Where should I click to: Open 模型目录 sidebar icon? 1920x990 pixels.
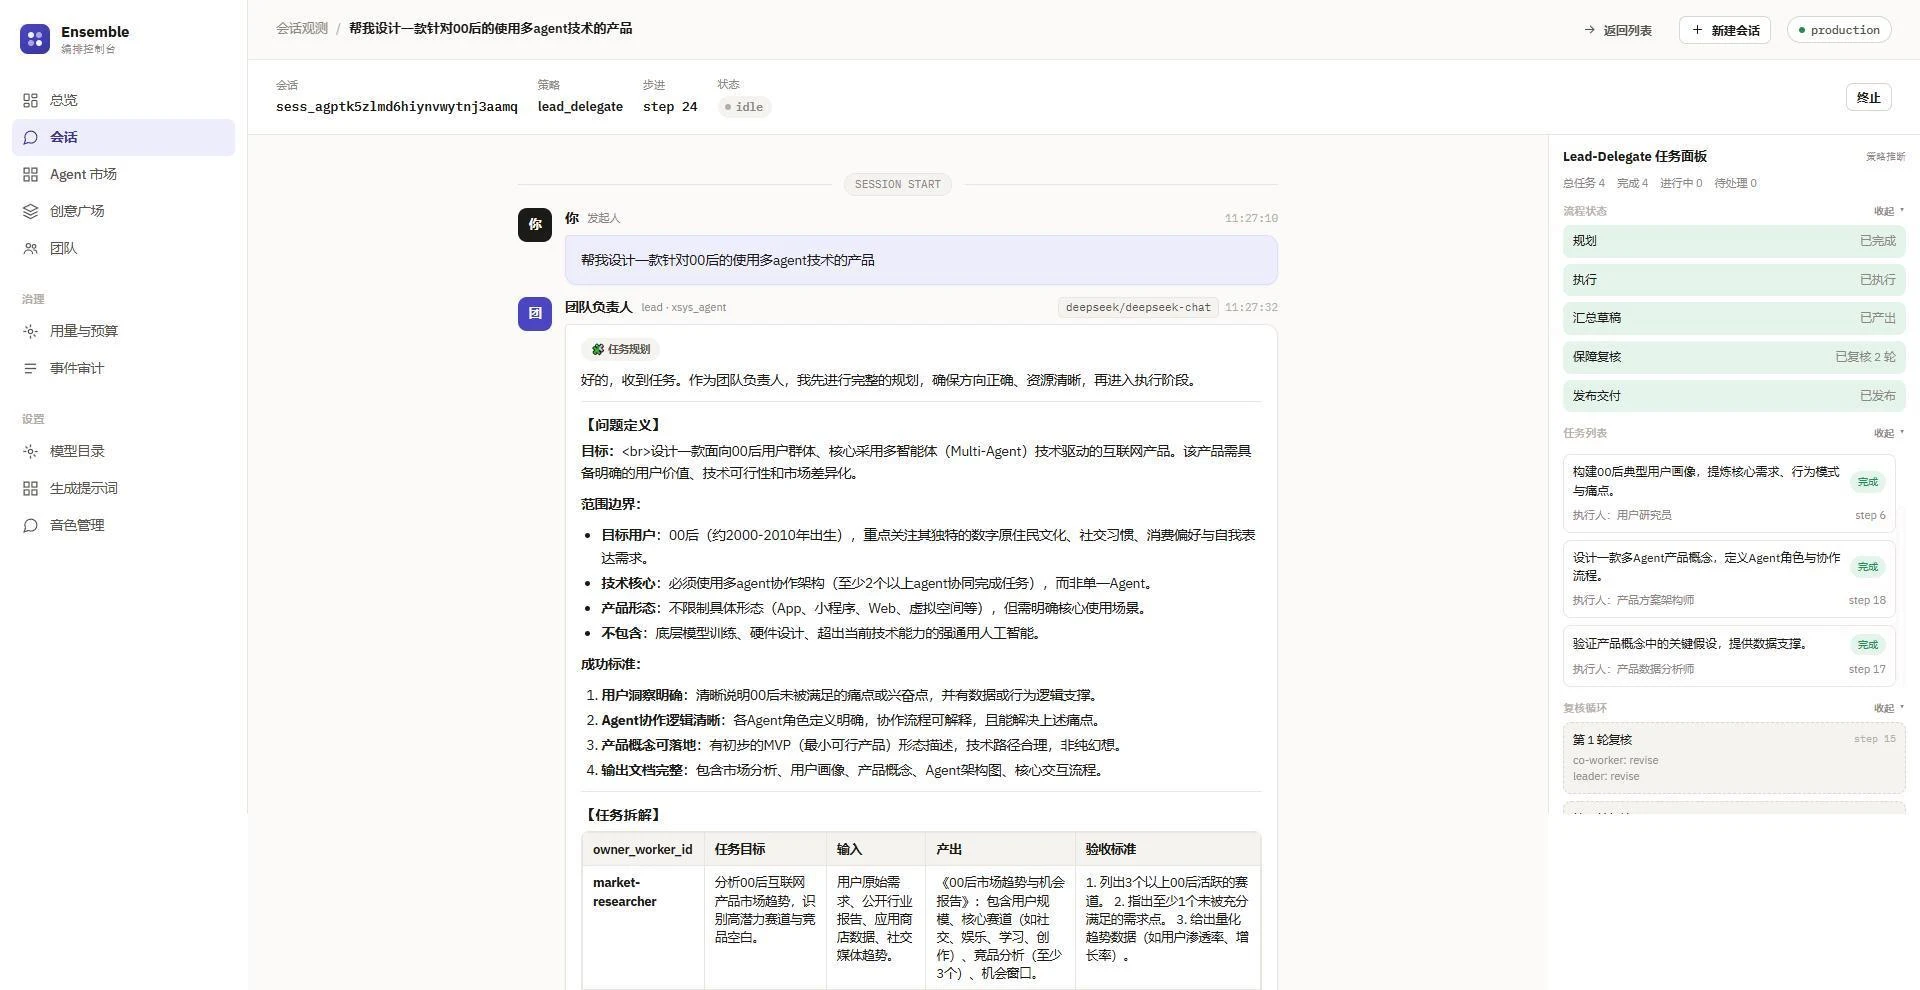[x=30, y=451]
